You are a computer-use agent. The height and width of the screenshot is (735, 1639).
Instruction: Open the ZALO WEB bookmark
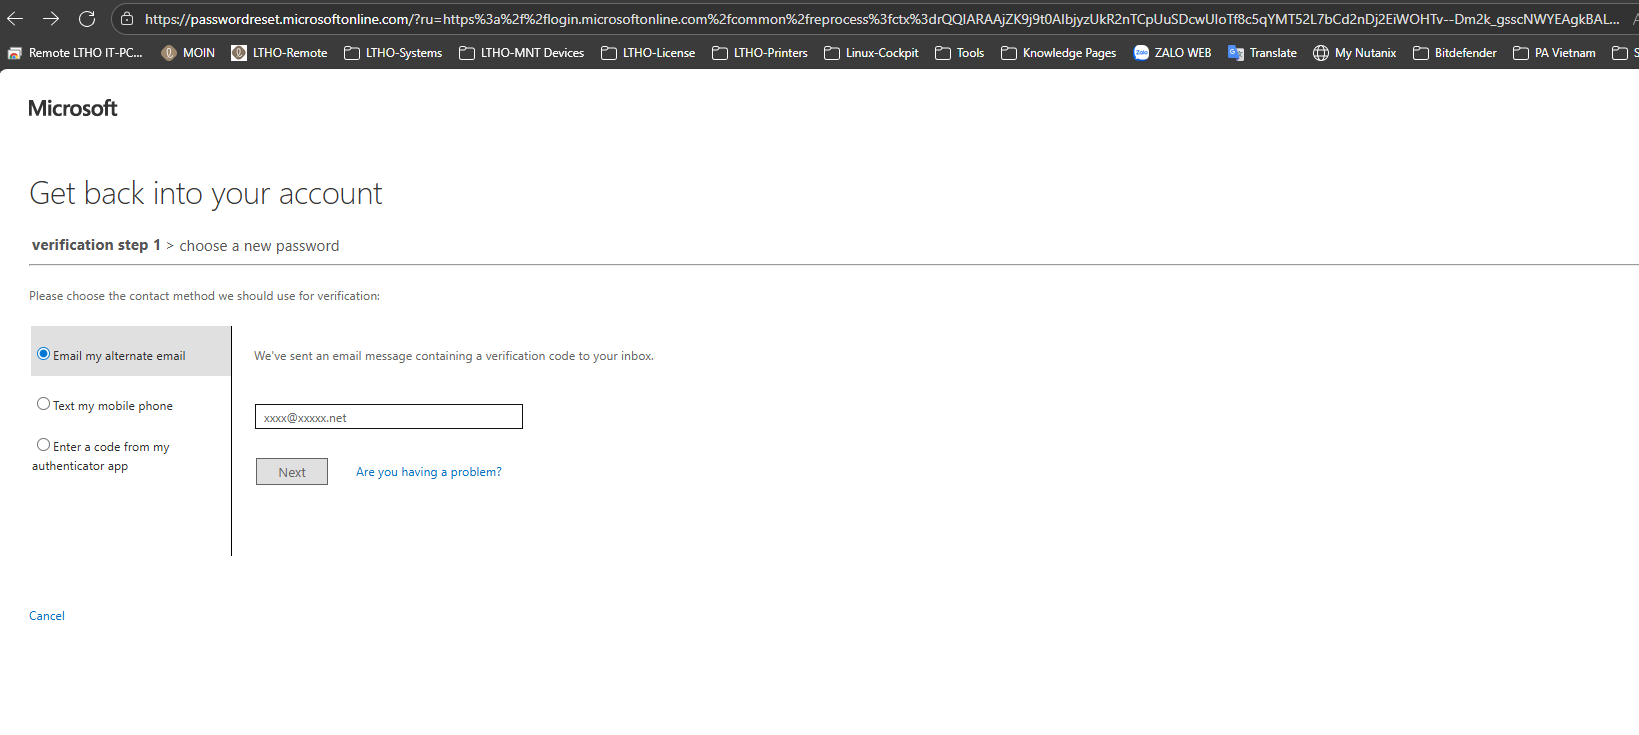(1172, 53)
